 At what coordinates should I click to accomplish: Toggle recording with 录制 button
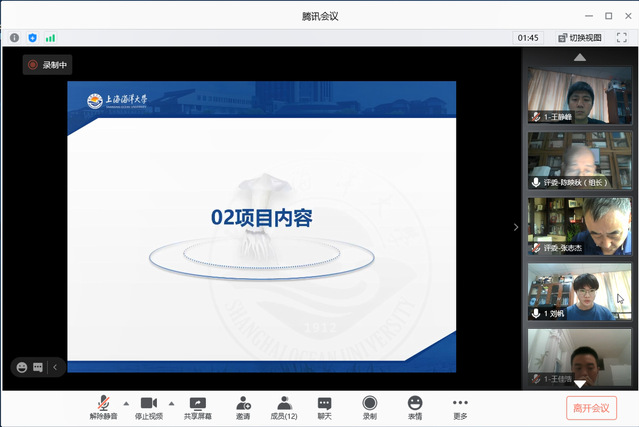pos(369,407)
